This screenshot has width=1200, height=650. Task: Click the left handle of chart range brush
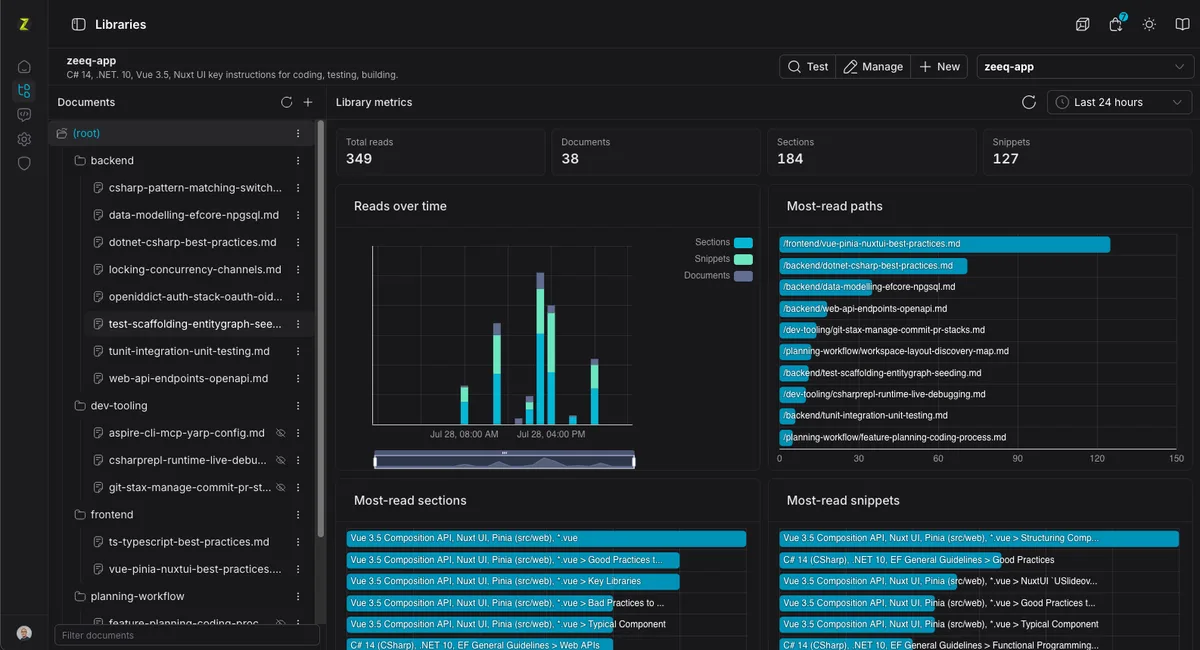[376, 460]
